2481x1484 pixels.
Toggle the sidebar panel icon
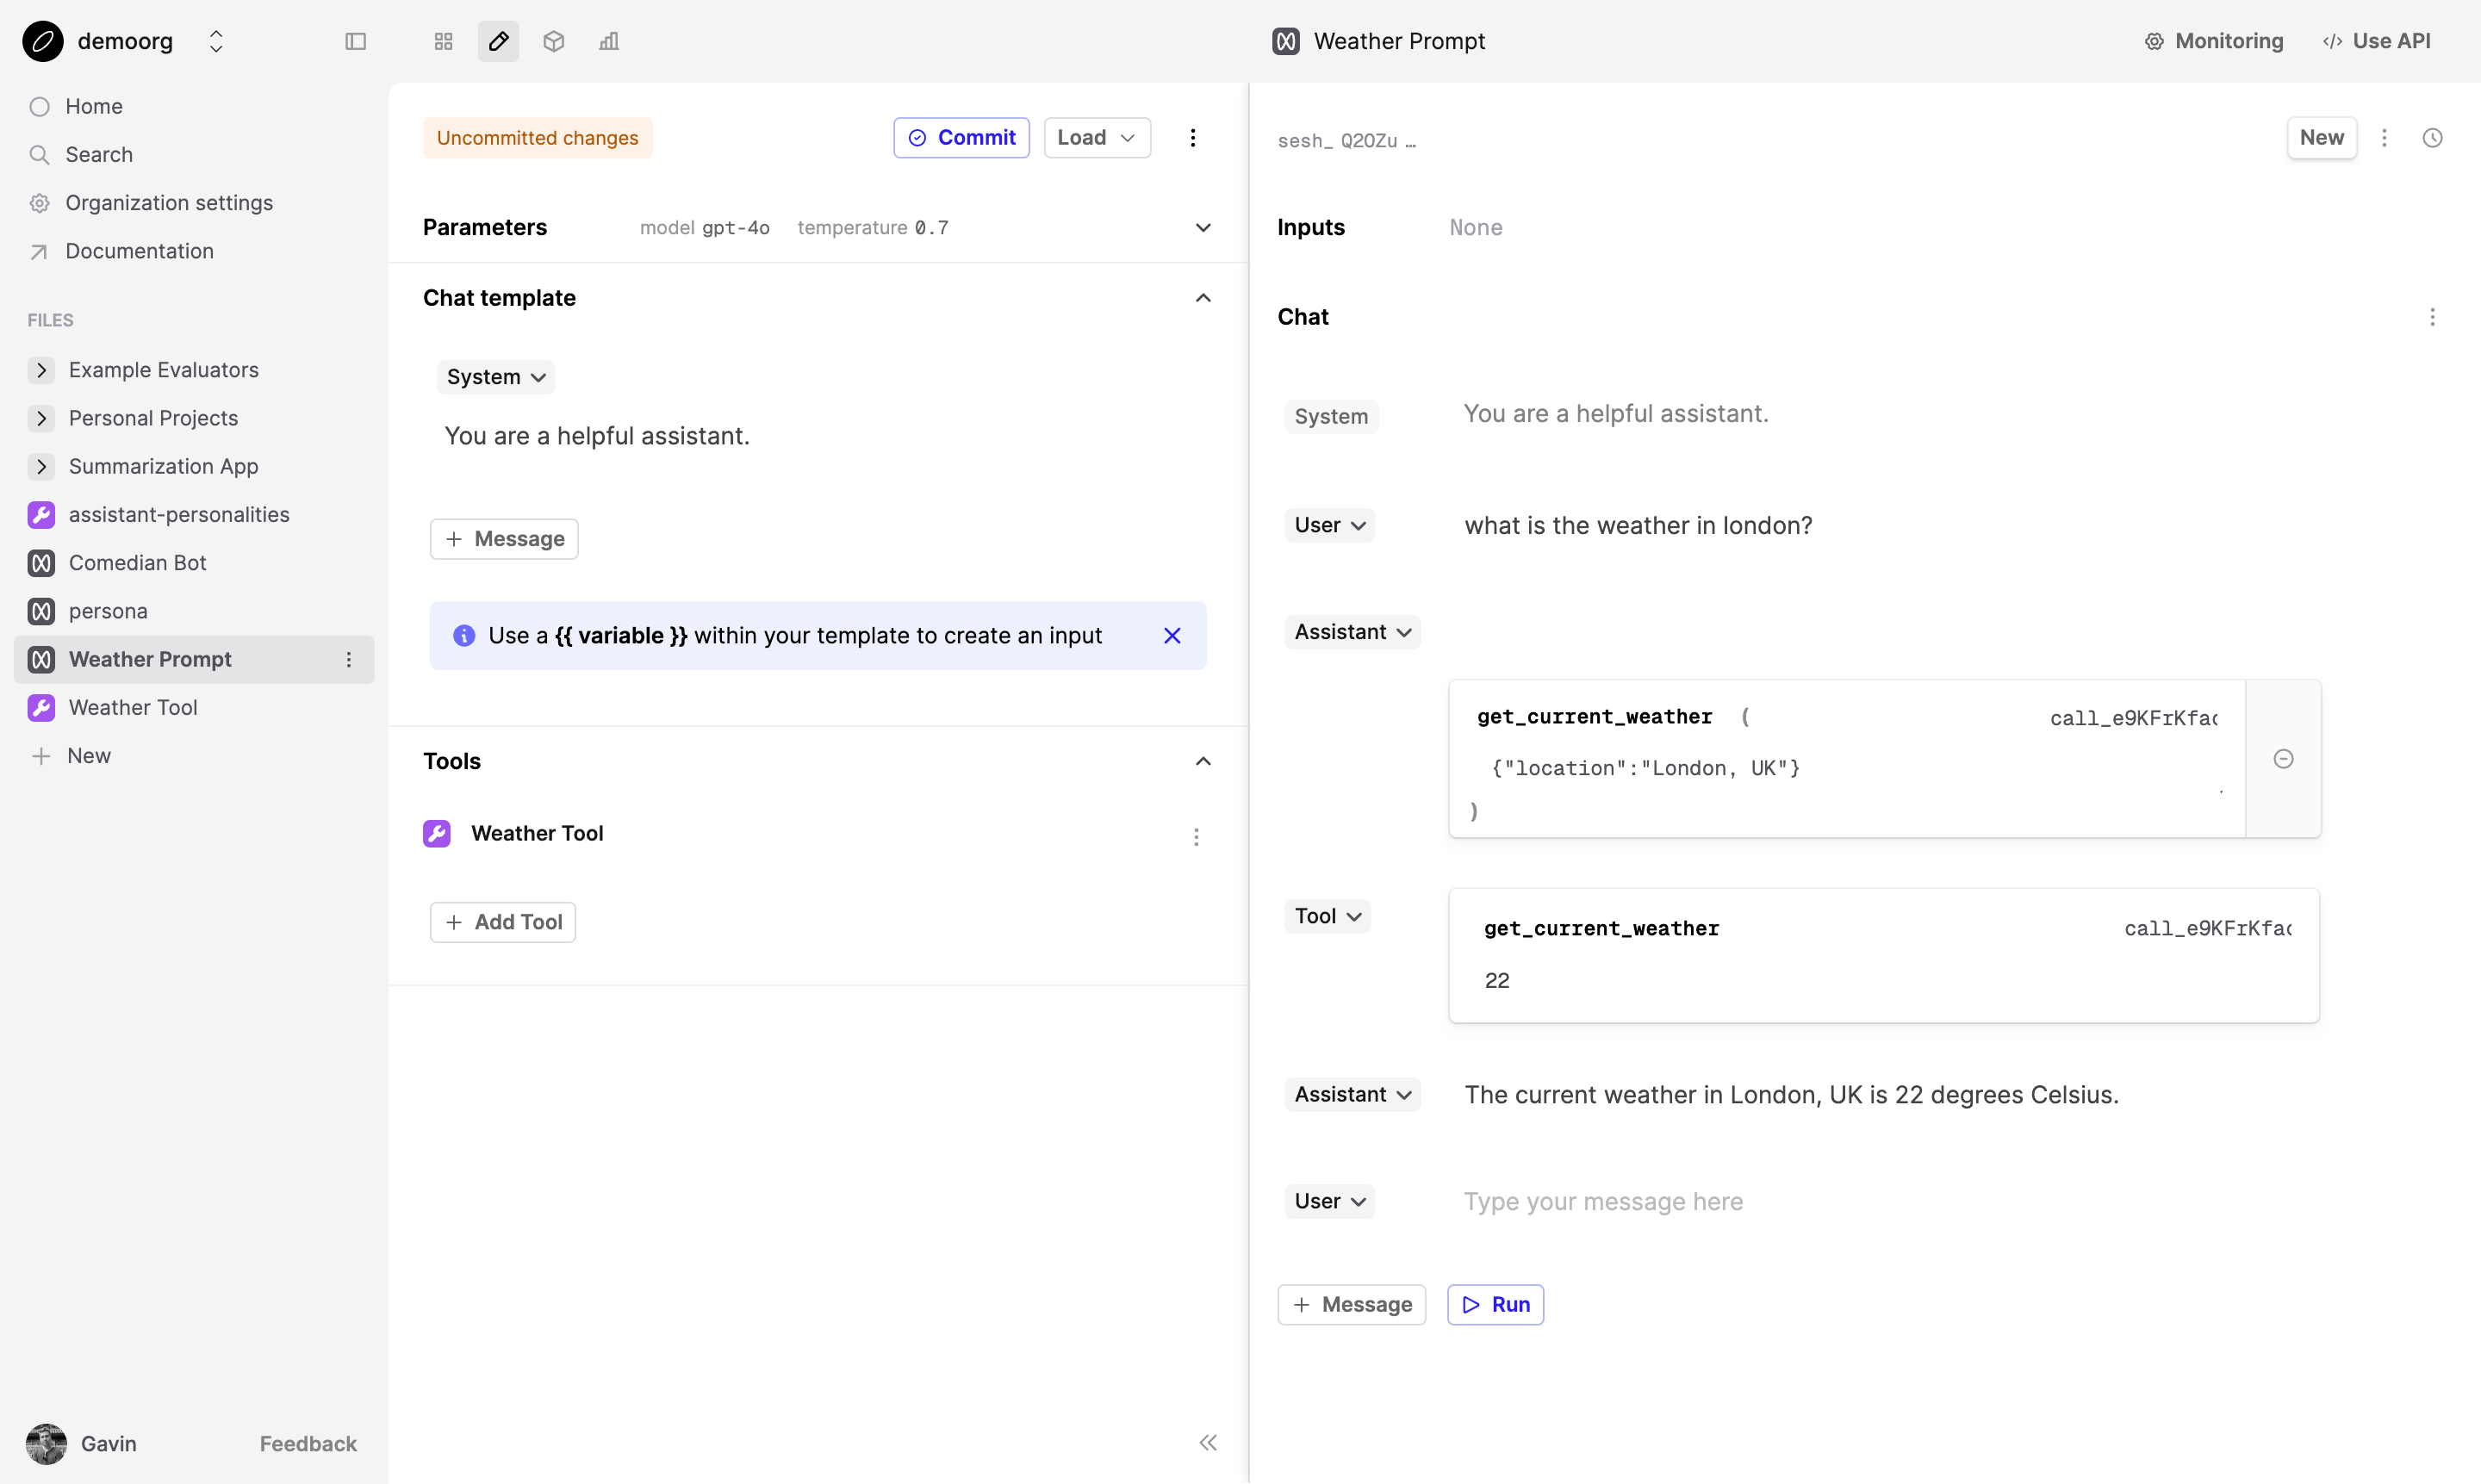tap(355, 41)
